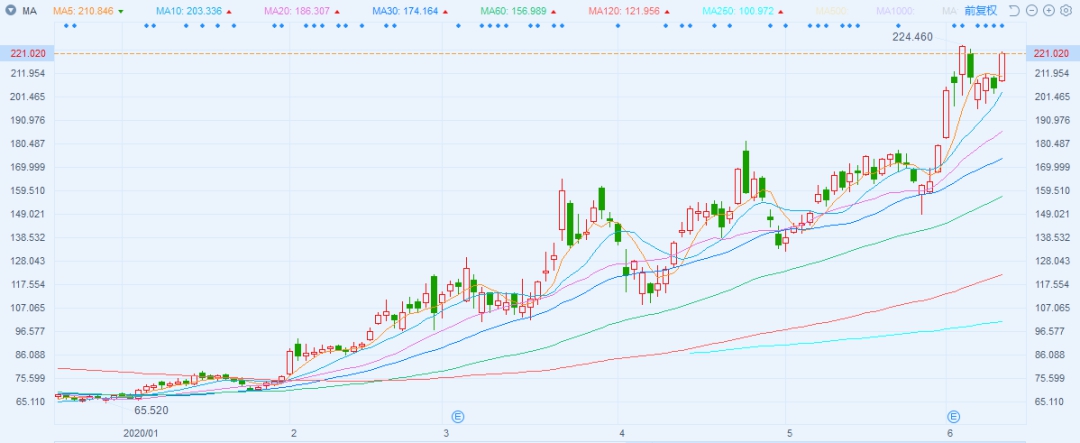The height and width of the screenshot is (443, 1080).
Task: Select the MA20: 186.307 legend entry
Action: pyautogui.click(x=296, y=11)
